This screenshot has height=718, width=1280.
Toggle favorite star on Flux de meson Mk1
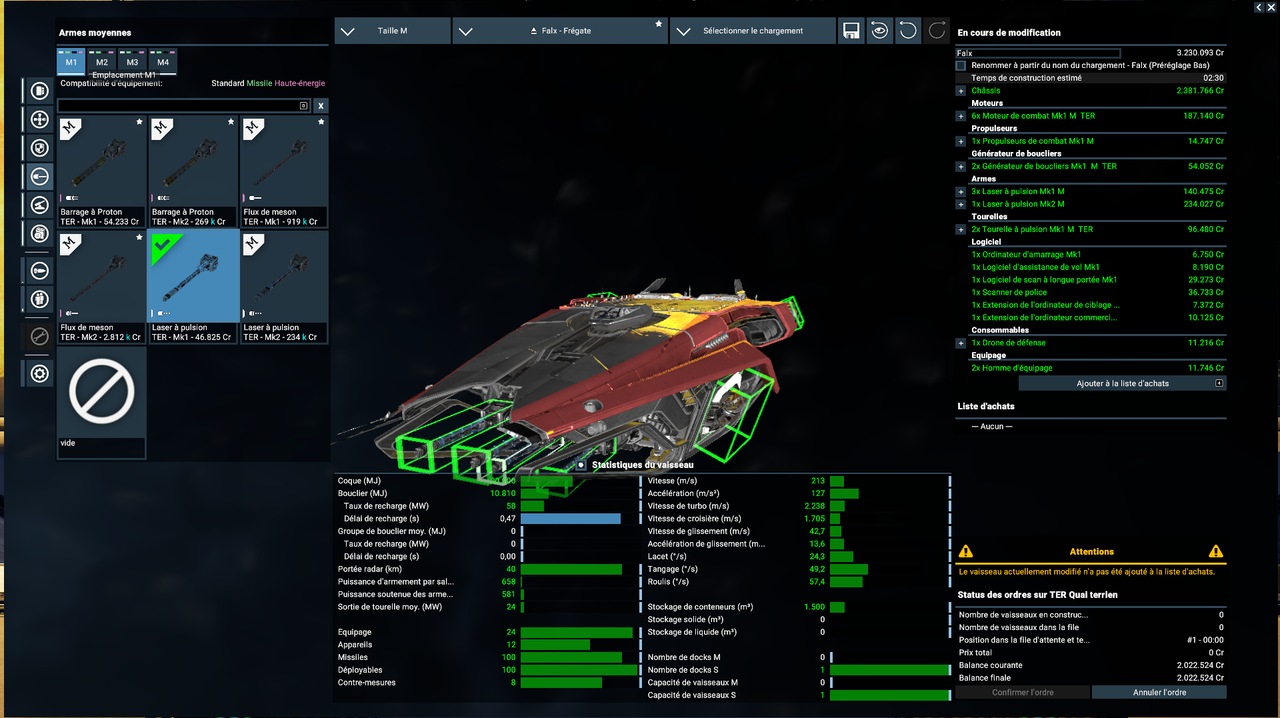tap(321, 122)
